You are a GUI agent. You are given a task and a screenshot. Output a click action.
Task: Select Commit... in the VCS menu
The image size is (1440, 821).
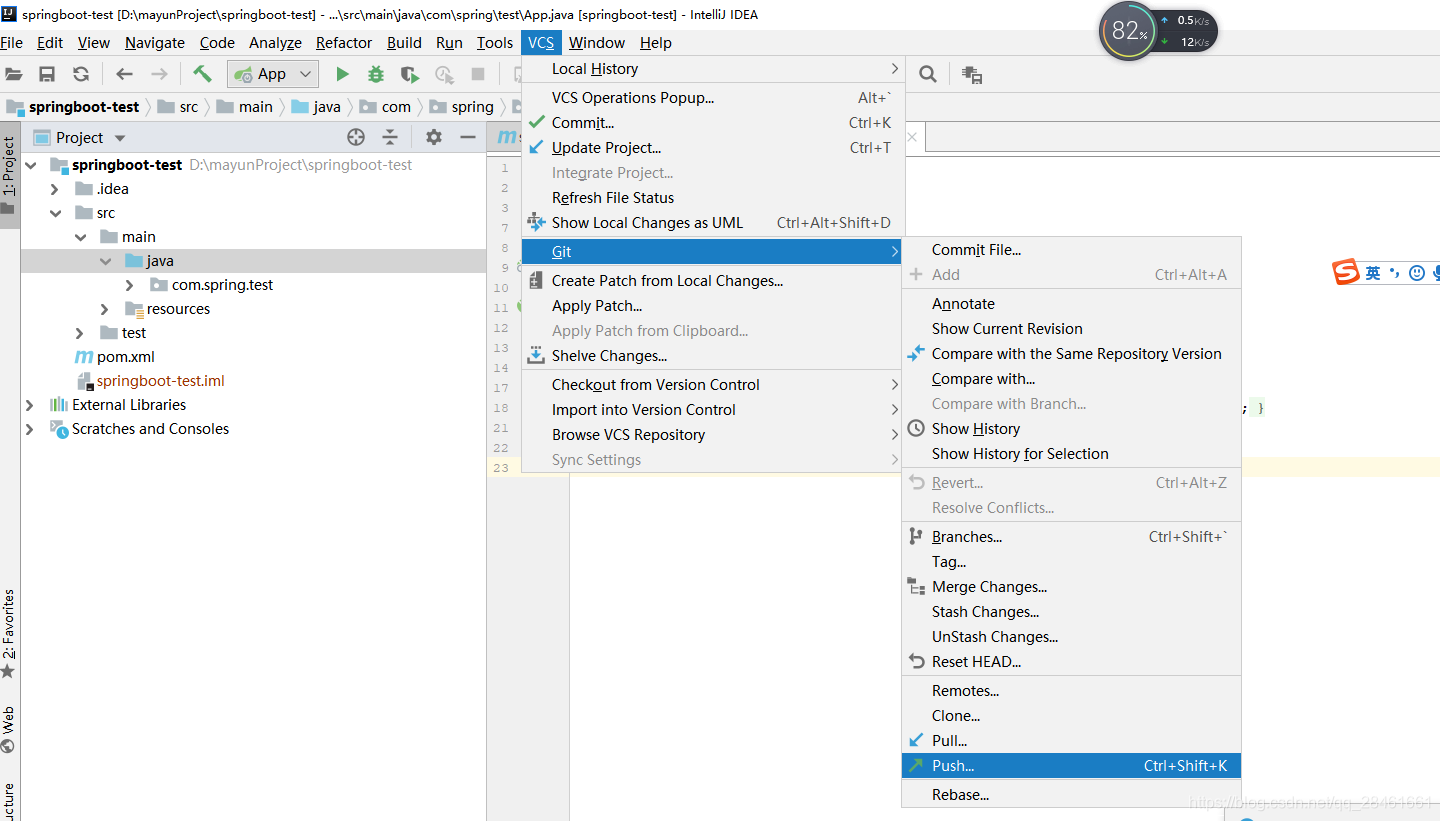click(x=713, y=123)
